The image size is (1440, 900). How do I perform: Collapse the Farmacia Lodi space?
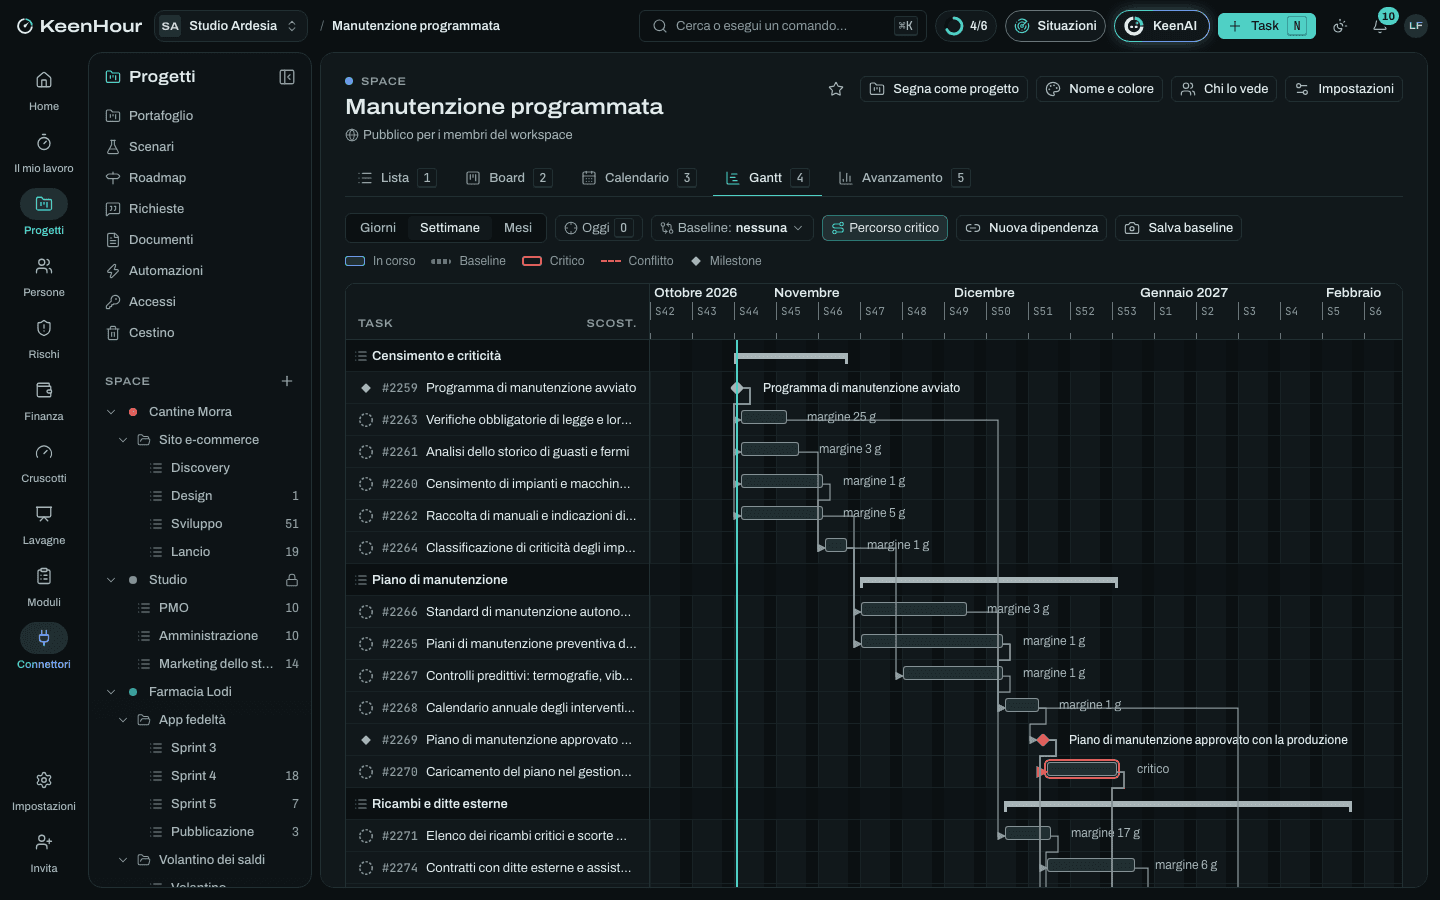pos(111,692)
